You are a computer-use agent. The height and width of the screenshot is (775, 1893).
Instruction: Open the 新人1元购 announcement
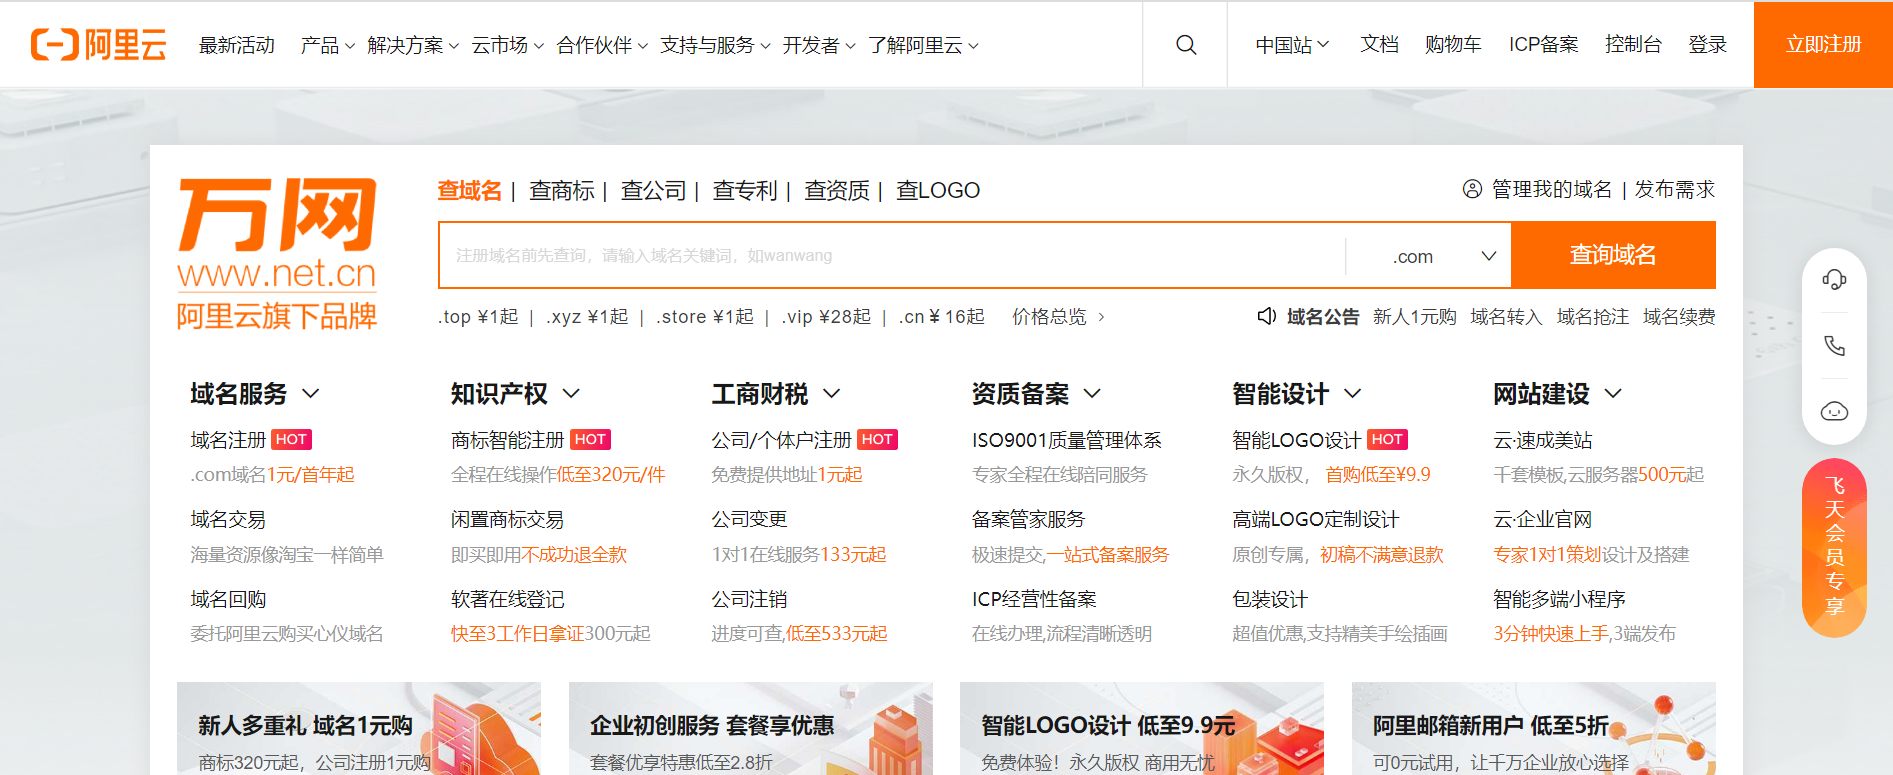coord(1414,317)
